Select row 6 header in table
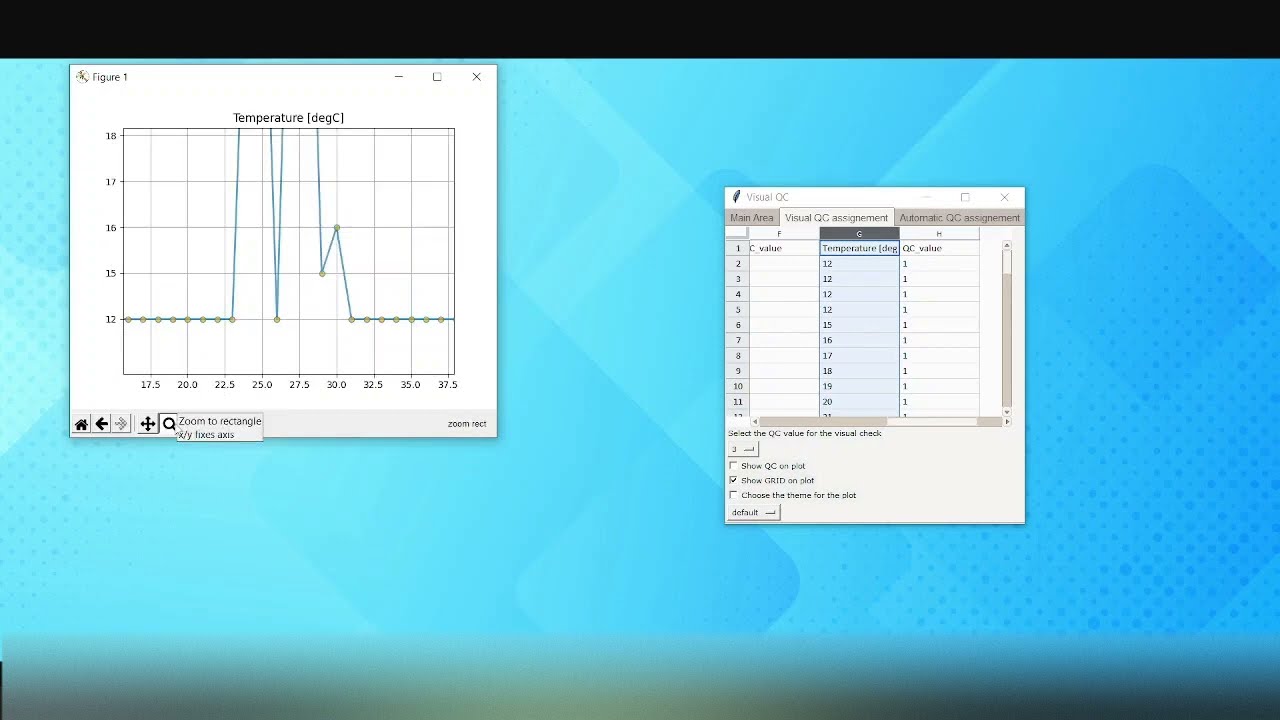This screenshot has width=1280, height=720. [738, 325]
